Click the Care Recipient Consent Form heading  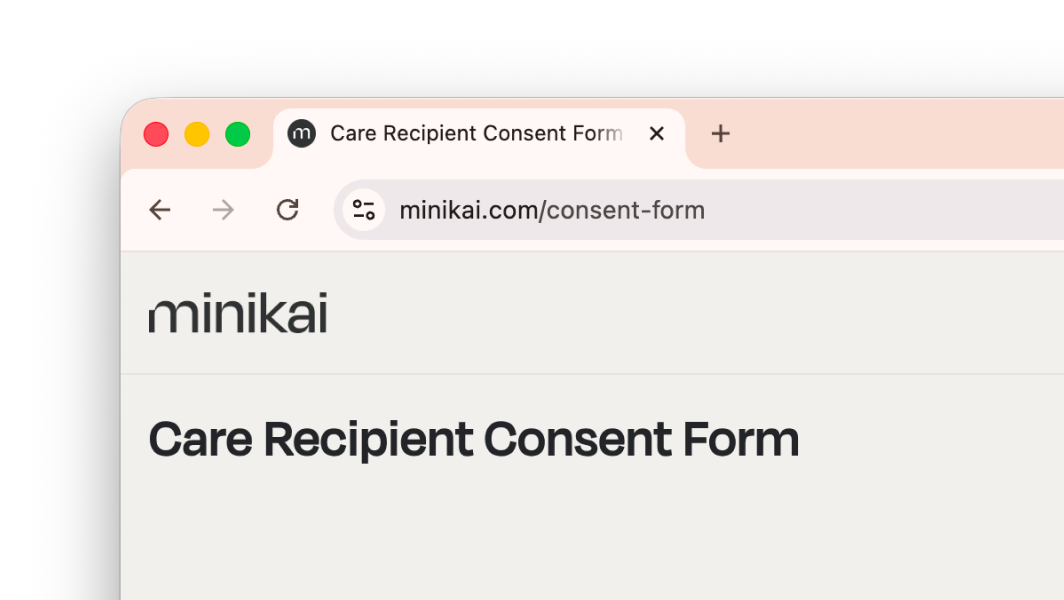(x=474, y=440)
